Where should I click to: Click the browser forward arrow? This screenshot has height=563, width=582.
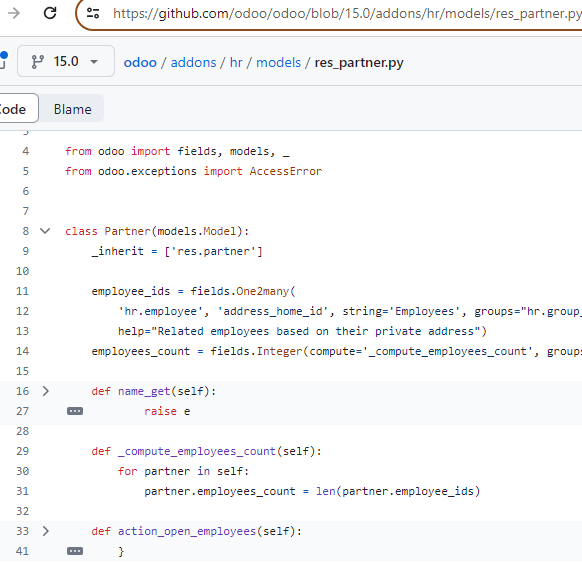14,13
